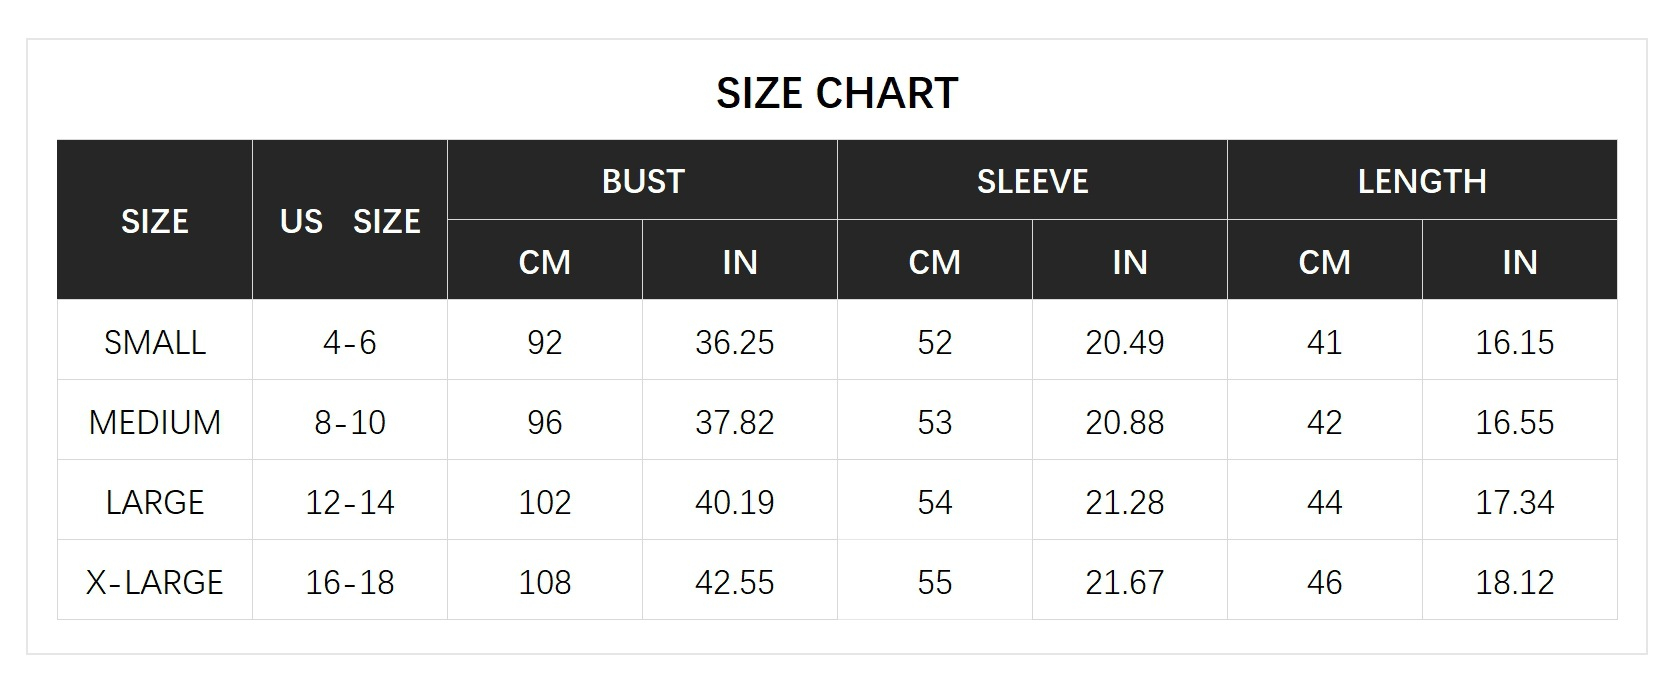This screenshot has height=685, width=1677.
Task: Click the LARGE size row label
Action: (x=155, y=502)
